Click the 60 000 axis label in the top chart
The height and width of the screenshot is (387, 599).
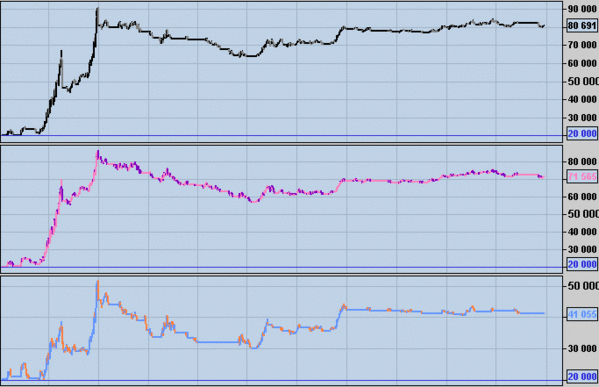pyautogui.click(x=582, y=63)
